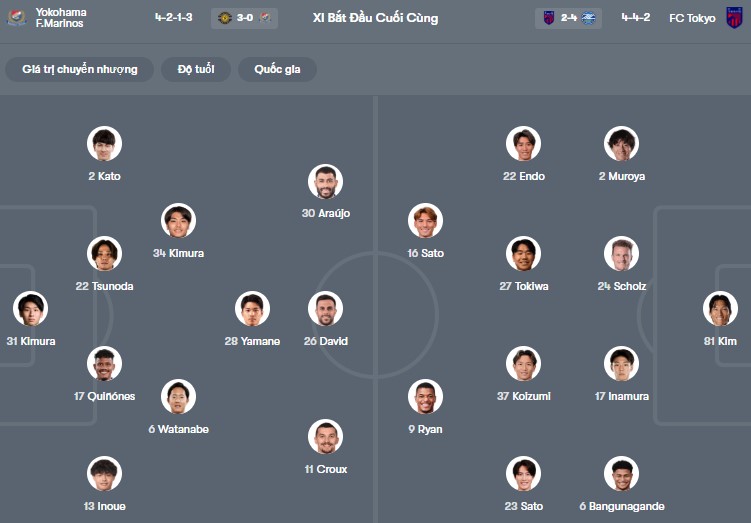Click 6 Bangunagande player photo
The width and height of the screenshot is (751, 523).
(621, 474)
